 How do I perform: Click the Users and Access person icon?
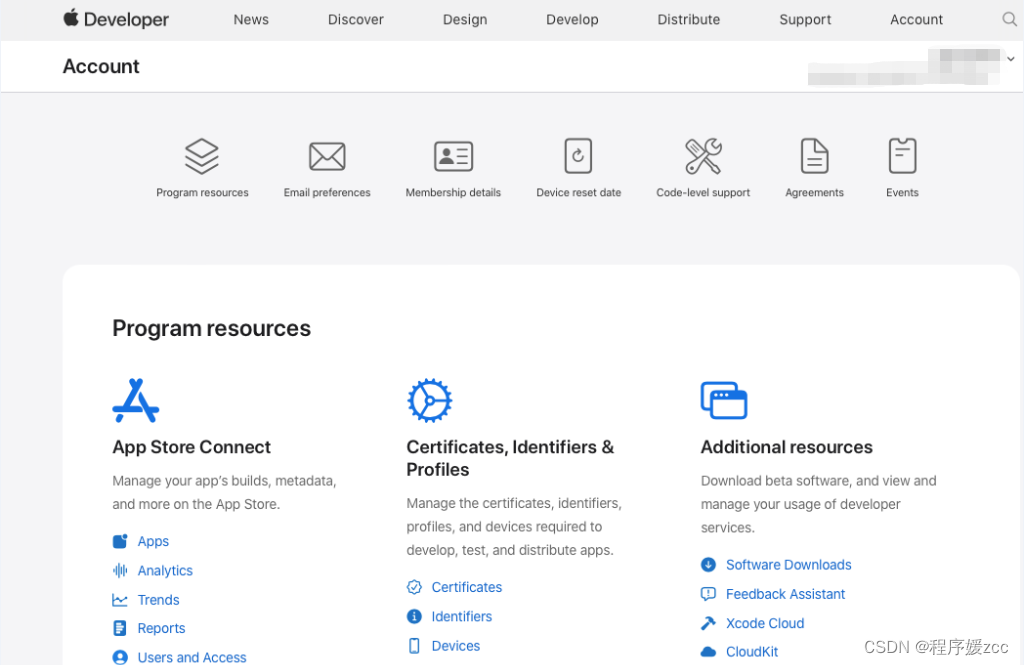pos(120,657)
